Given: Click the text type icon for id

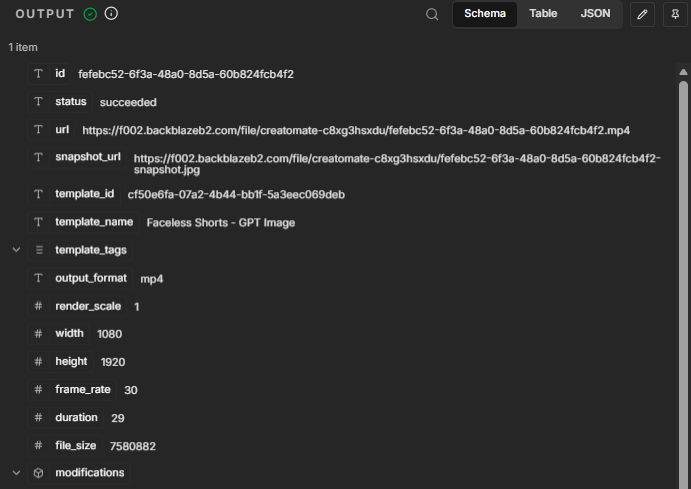Looking at the screenshot, I should (38, 74).
